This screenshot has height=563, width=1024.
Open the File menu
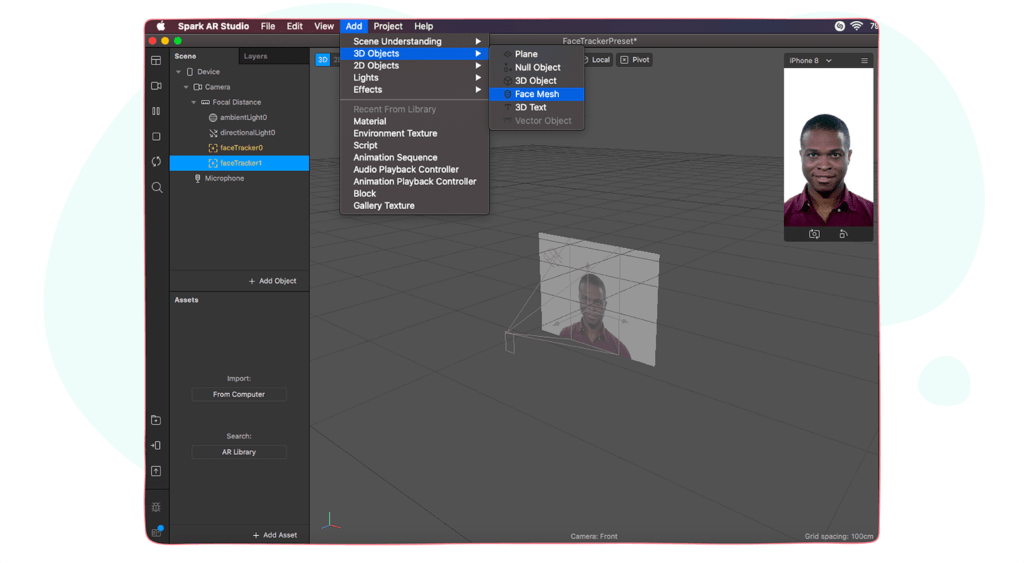268,26
